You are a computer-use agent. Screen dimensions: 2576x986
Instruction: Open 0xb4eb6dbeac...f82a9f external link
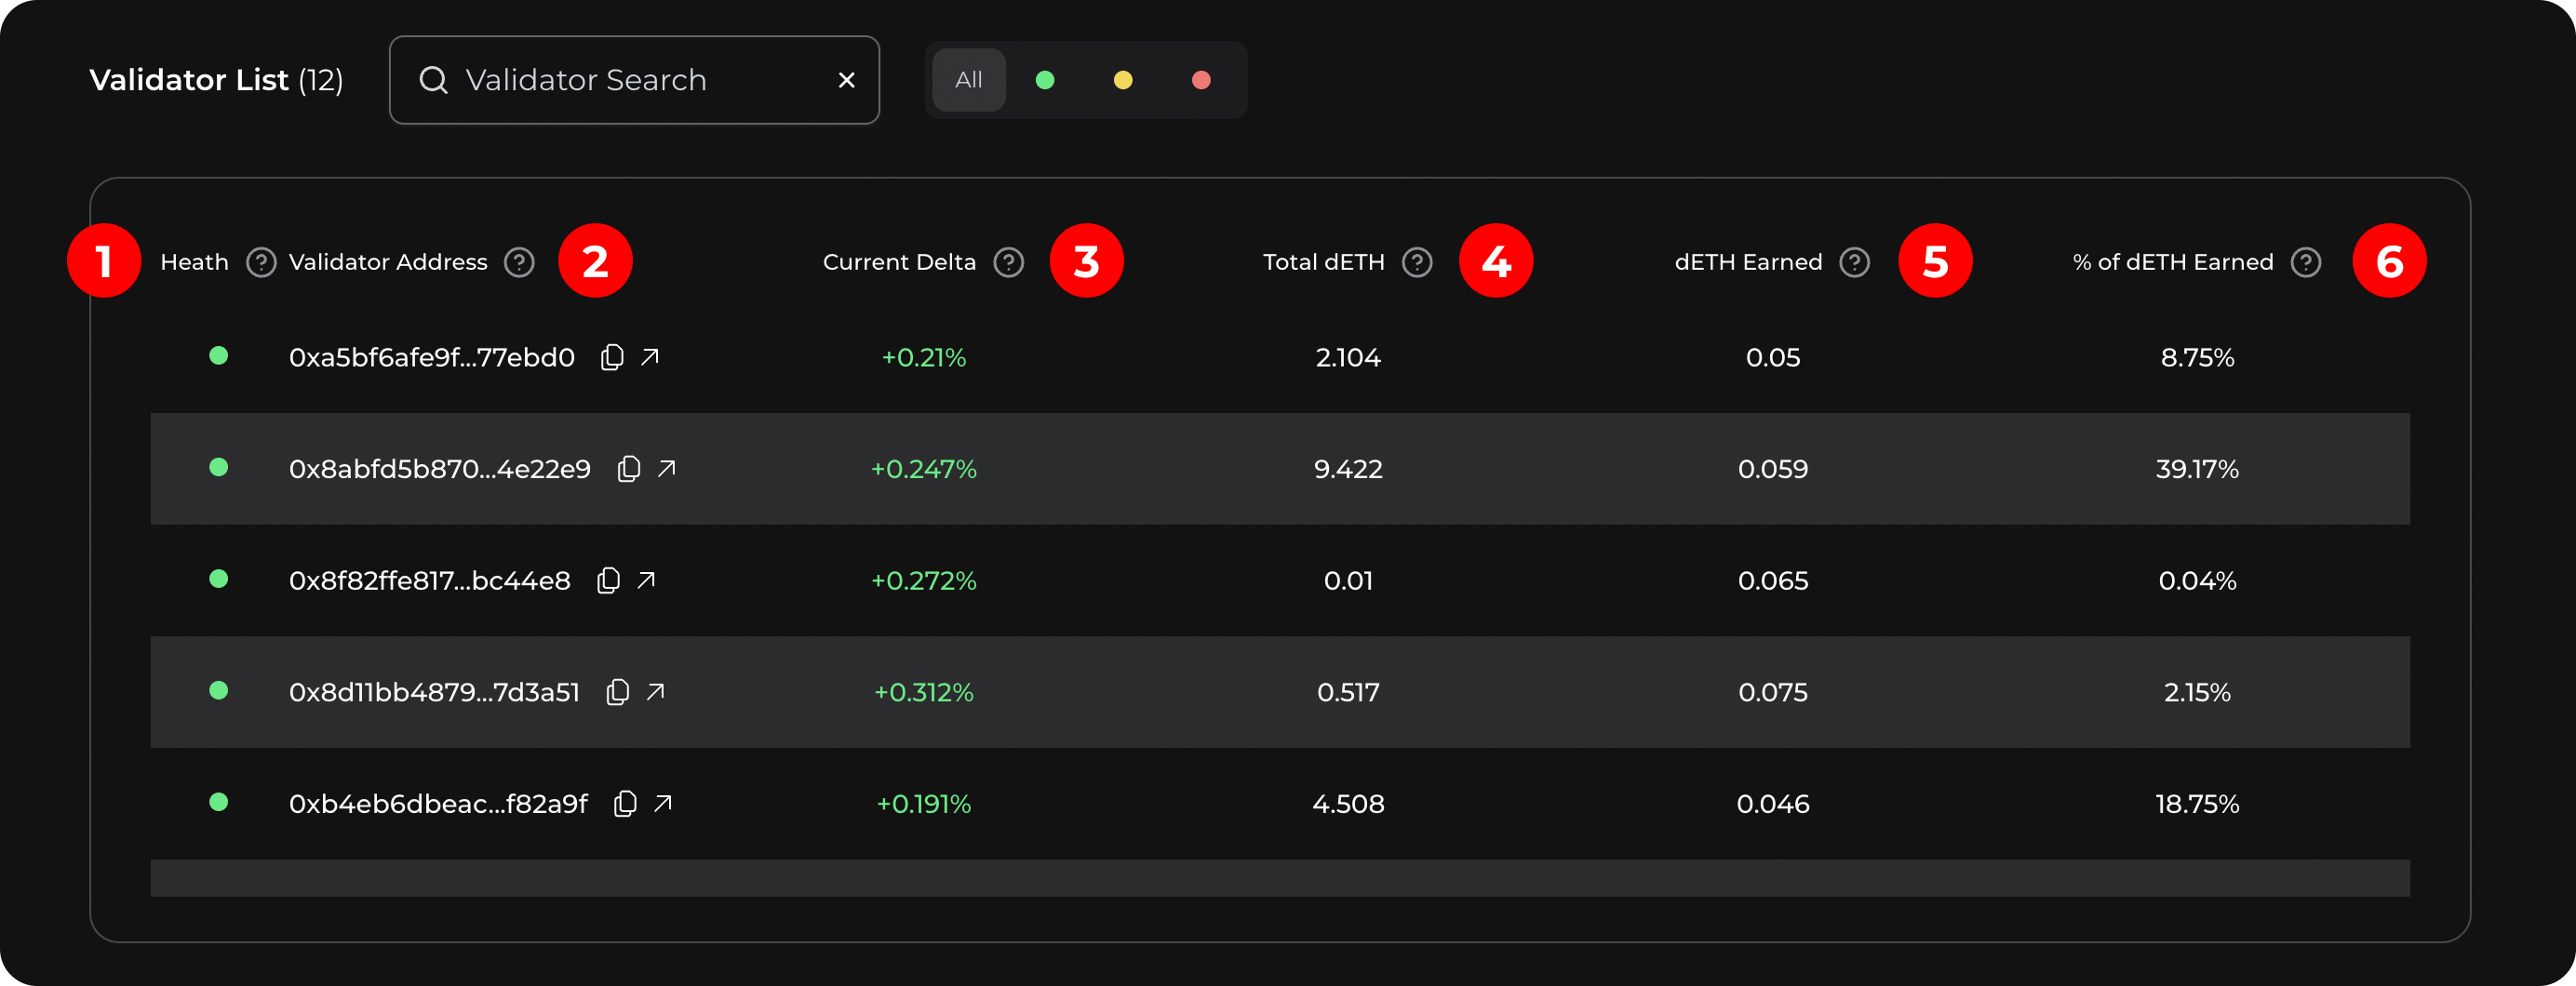(x=663, y=804)
